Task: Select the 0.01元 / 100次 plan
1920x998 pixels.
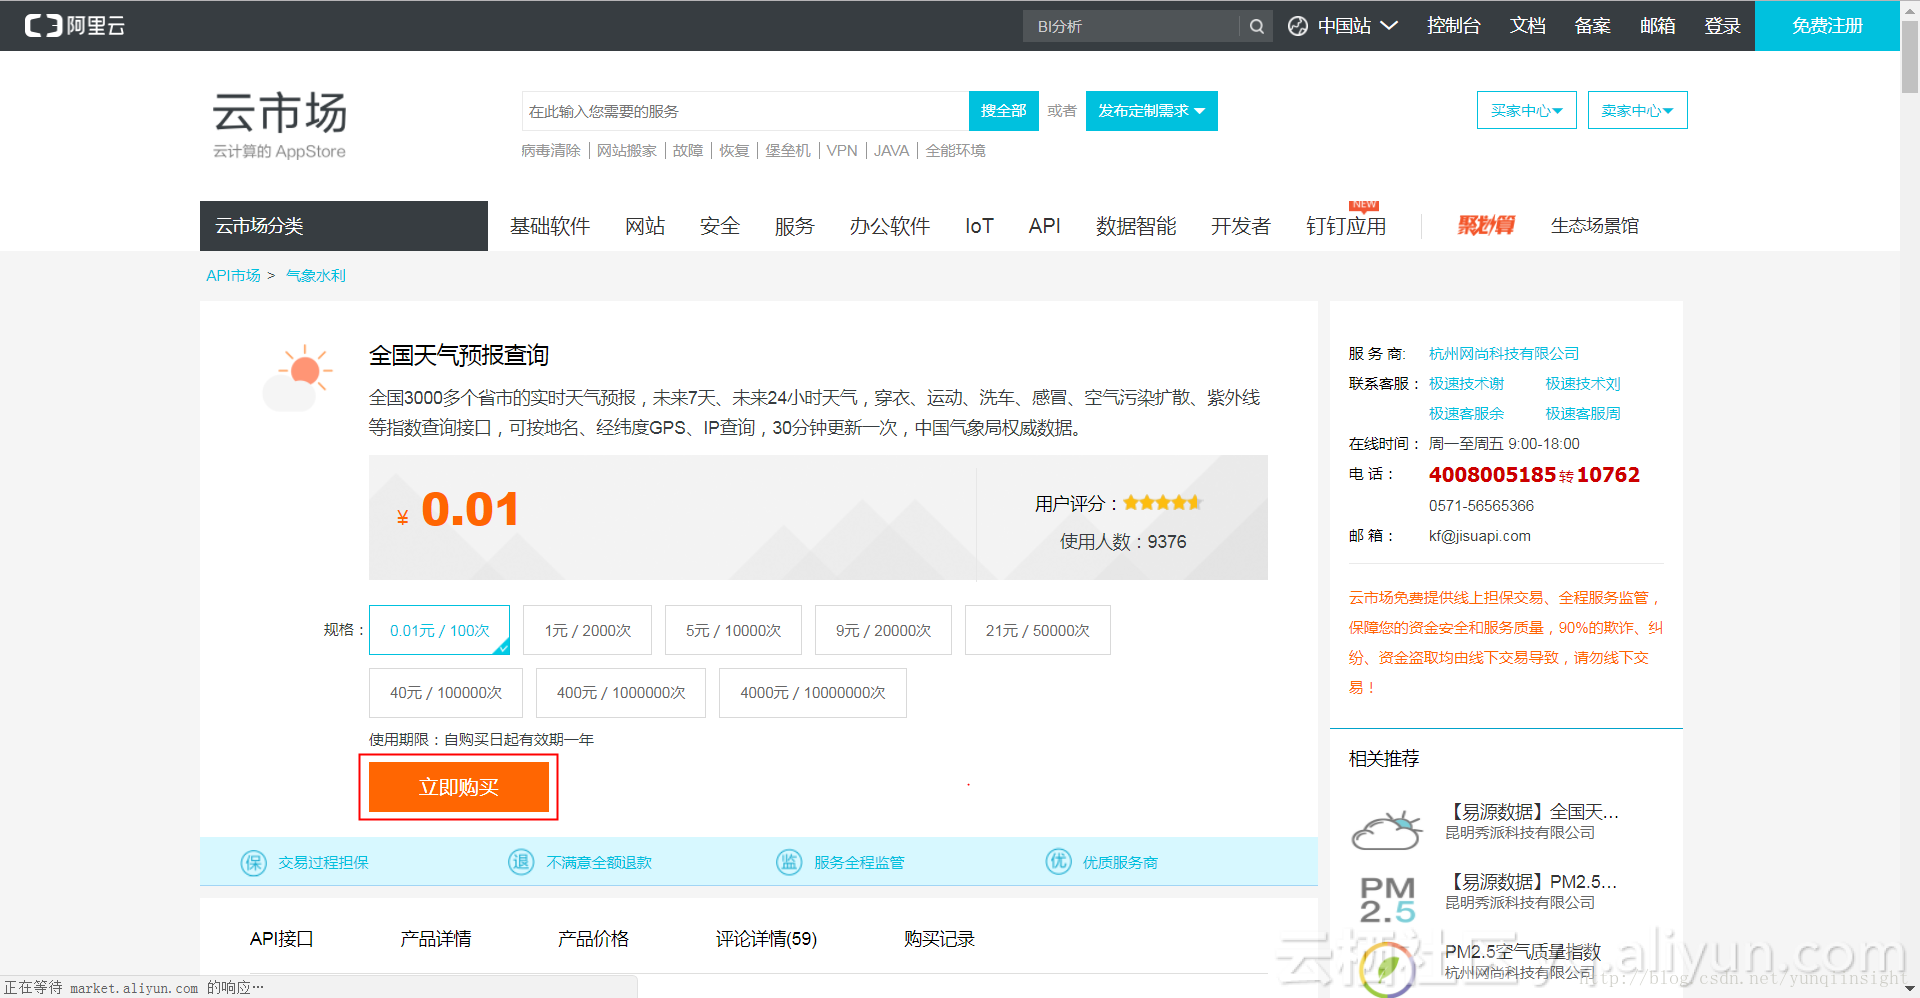Action: coord(439,630)
